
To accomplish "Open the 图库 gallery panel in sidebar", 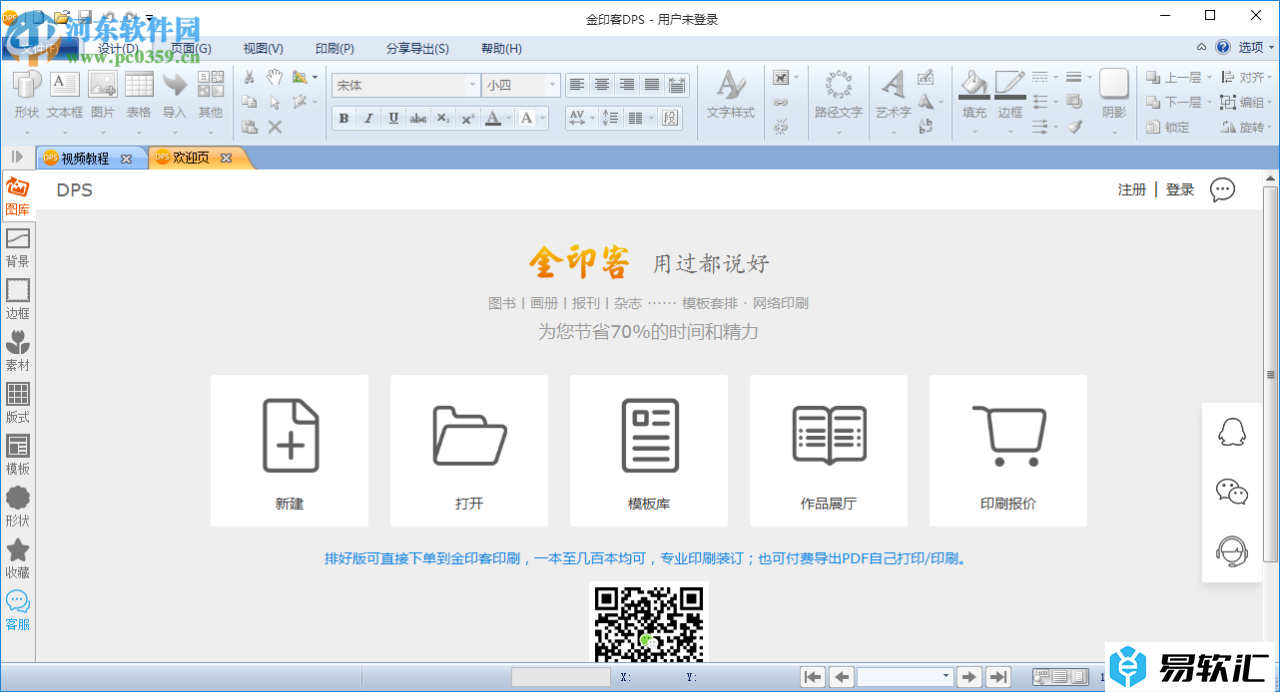I will coord(17,196).
